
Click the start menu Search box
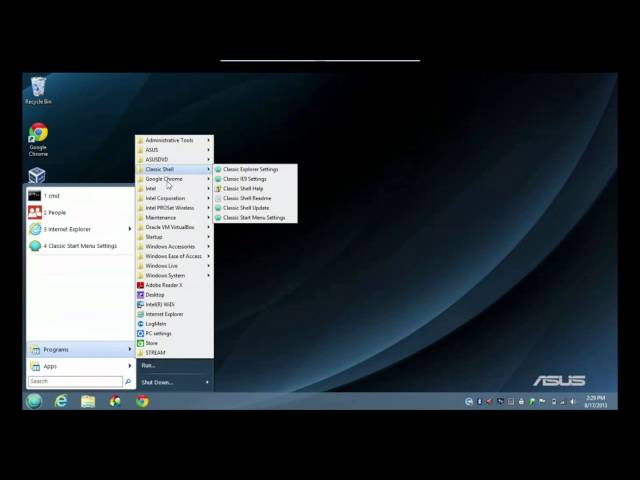76,381
